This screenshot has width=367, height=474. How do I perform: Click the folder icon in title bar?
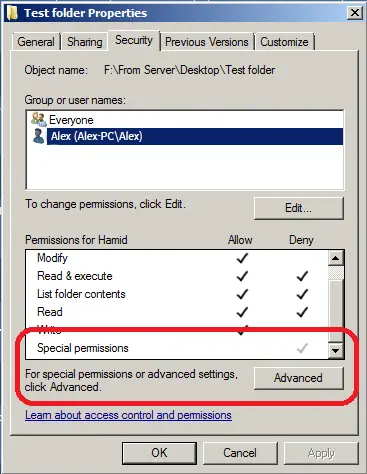pyautogui.click(x=12, y=13)
